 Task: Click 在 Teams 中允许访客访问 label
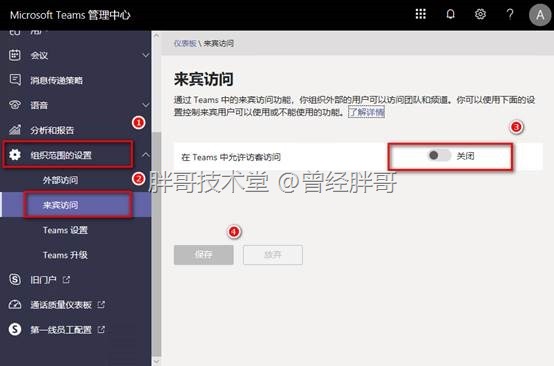(231, 157)
